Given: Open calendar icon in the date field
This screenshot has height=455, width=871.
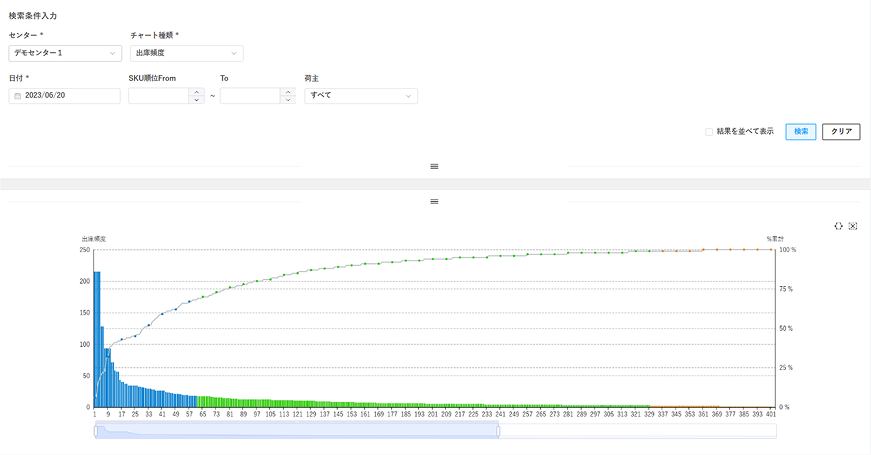Looking at the screenshot, I should pos(17,96).
